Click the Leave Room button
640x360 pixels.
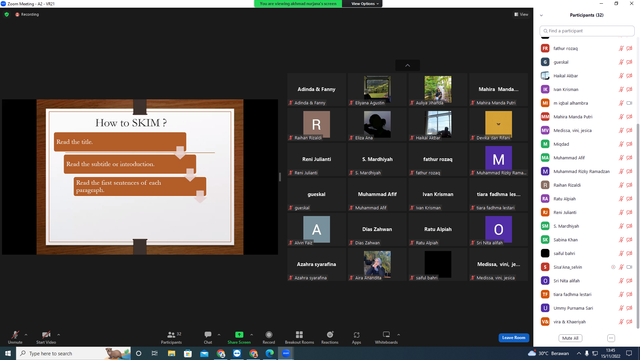pyautogui.click(x=513, y=338)
